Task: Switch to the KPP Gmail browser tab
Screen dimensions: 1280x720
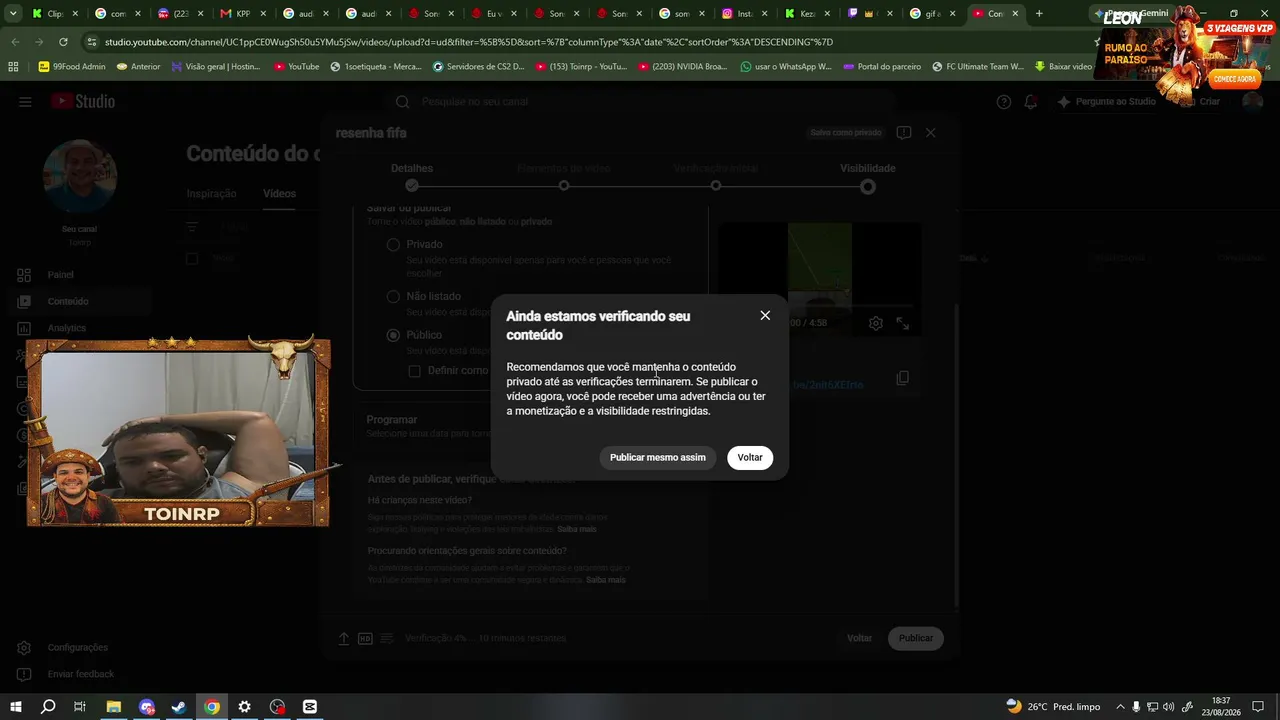Action: tap(235, 14)
